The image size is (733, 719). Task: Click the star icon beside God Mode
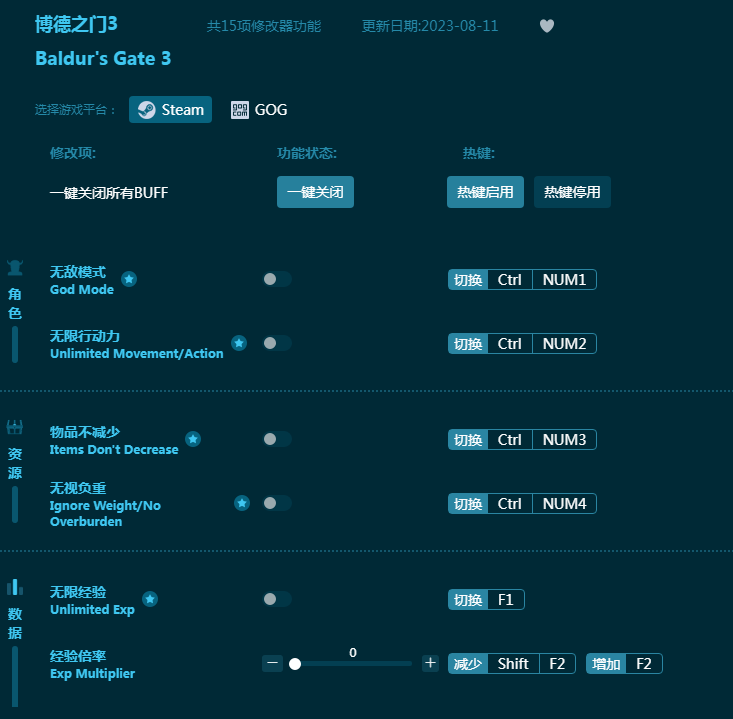click(x=129, y=279)
